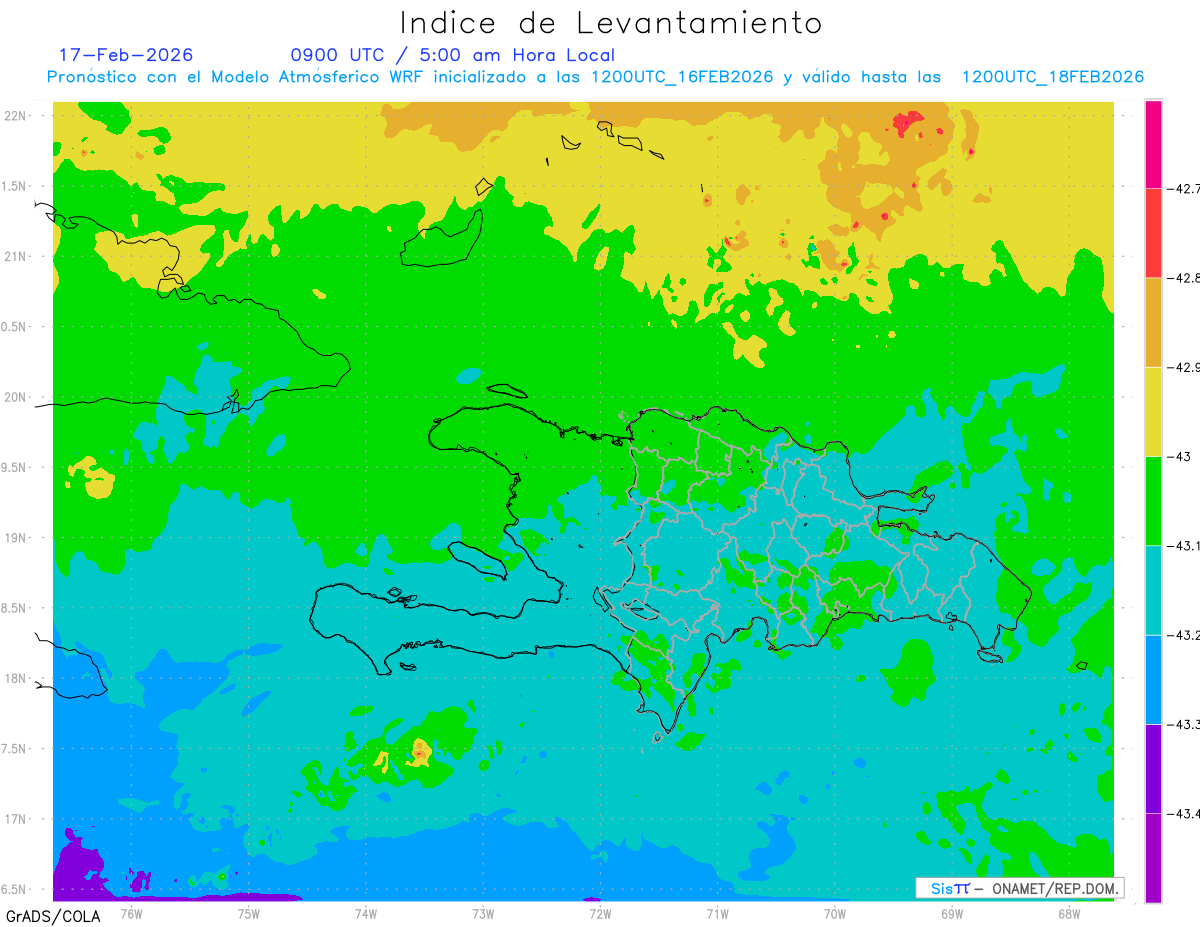Click the orange swatch in the color scale
Viewport: 1200px width, 927px height.
click(x=1153, y=322)
